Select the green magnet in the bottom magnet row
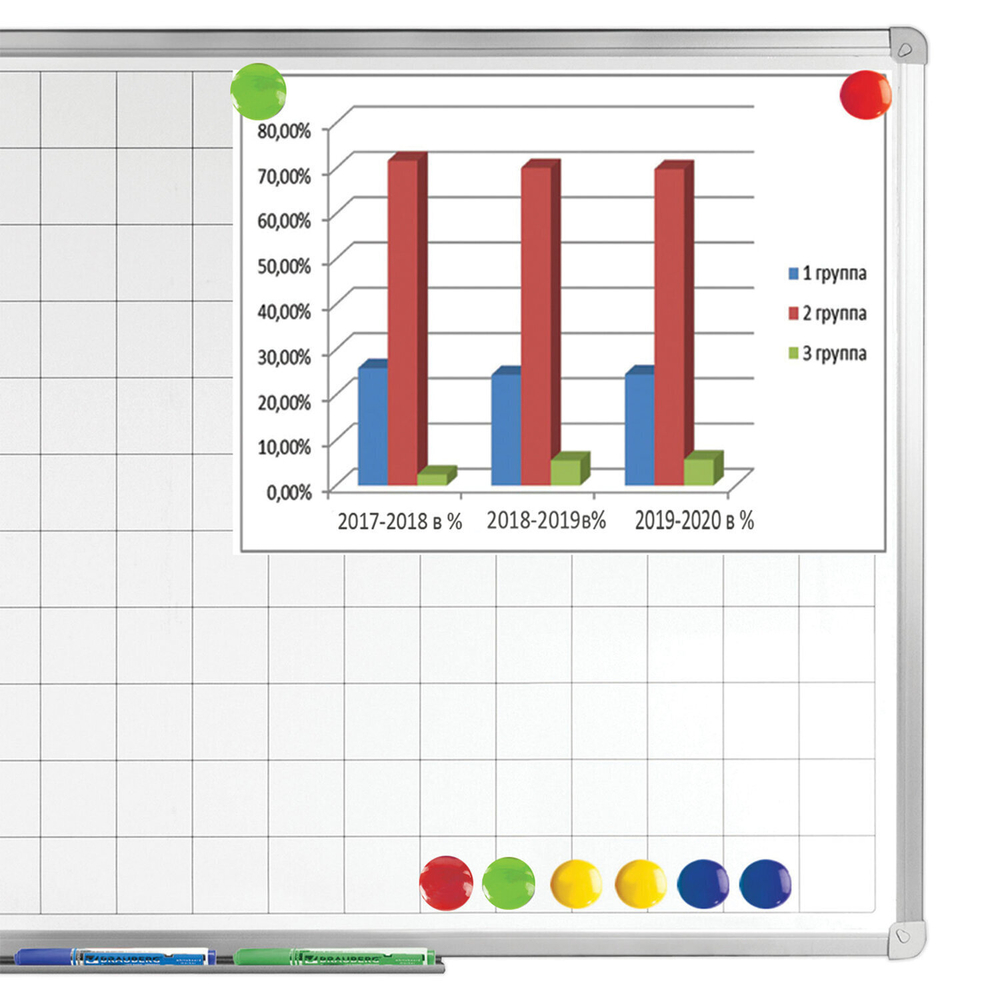Screen dimensions: 1000x1000 click(x=508, y=883)
